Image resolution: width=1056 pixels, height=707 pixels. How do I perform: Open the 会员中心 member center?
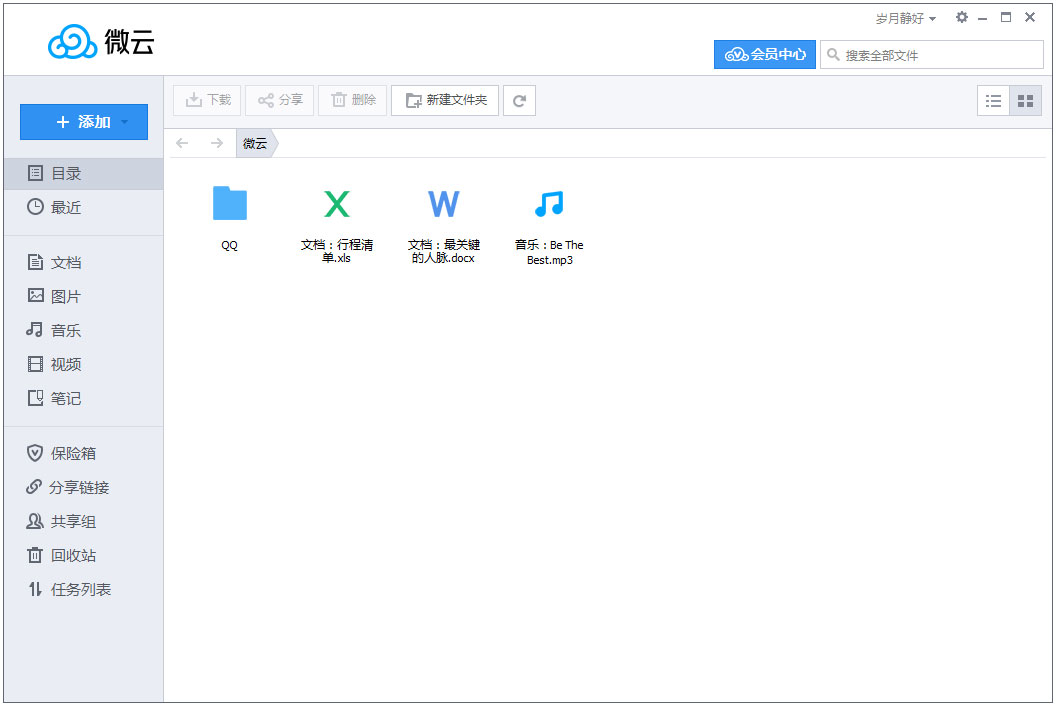[x=765, y=54]
